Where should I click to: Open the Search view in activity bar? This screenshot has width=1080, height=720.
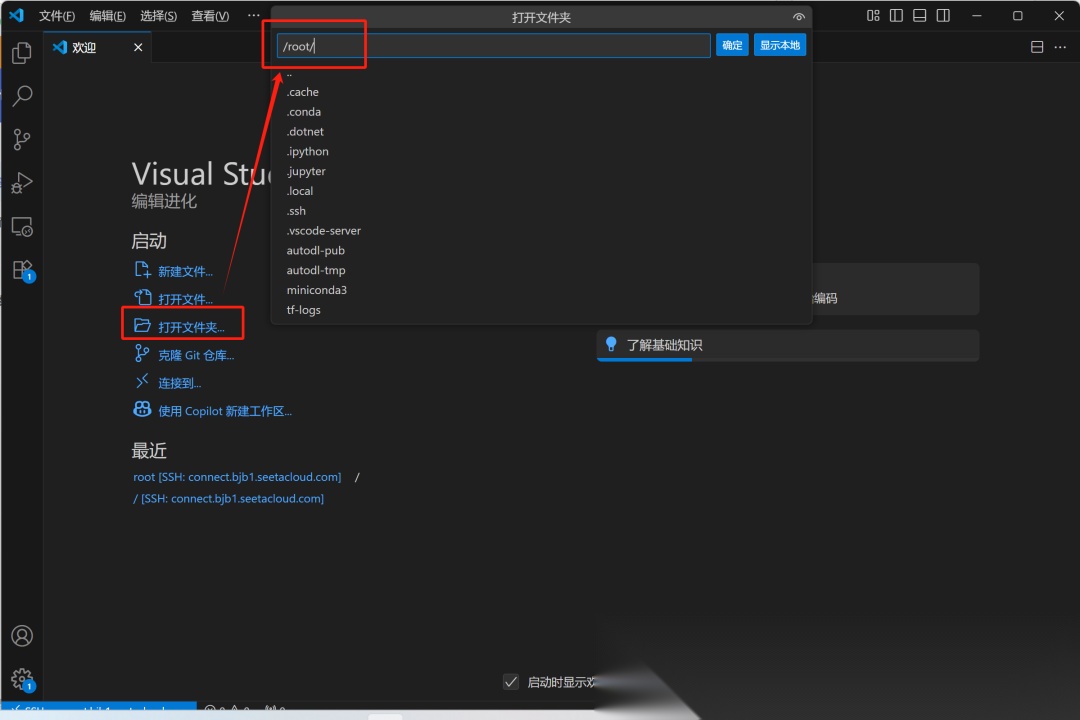point(22,96)
